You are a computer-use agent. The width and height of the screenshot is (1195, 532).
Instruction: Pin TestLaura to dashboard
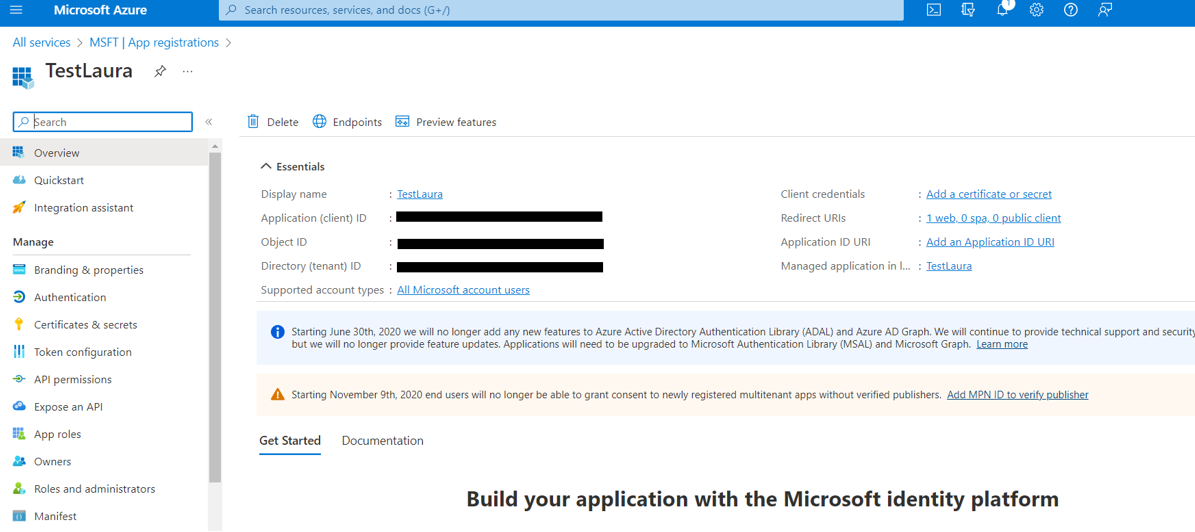point(159,71)
